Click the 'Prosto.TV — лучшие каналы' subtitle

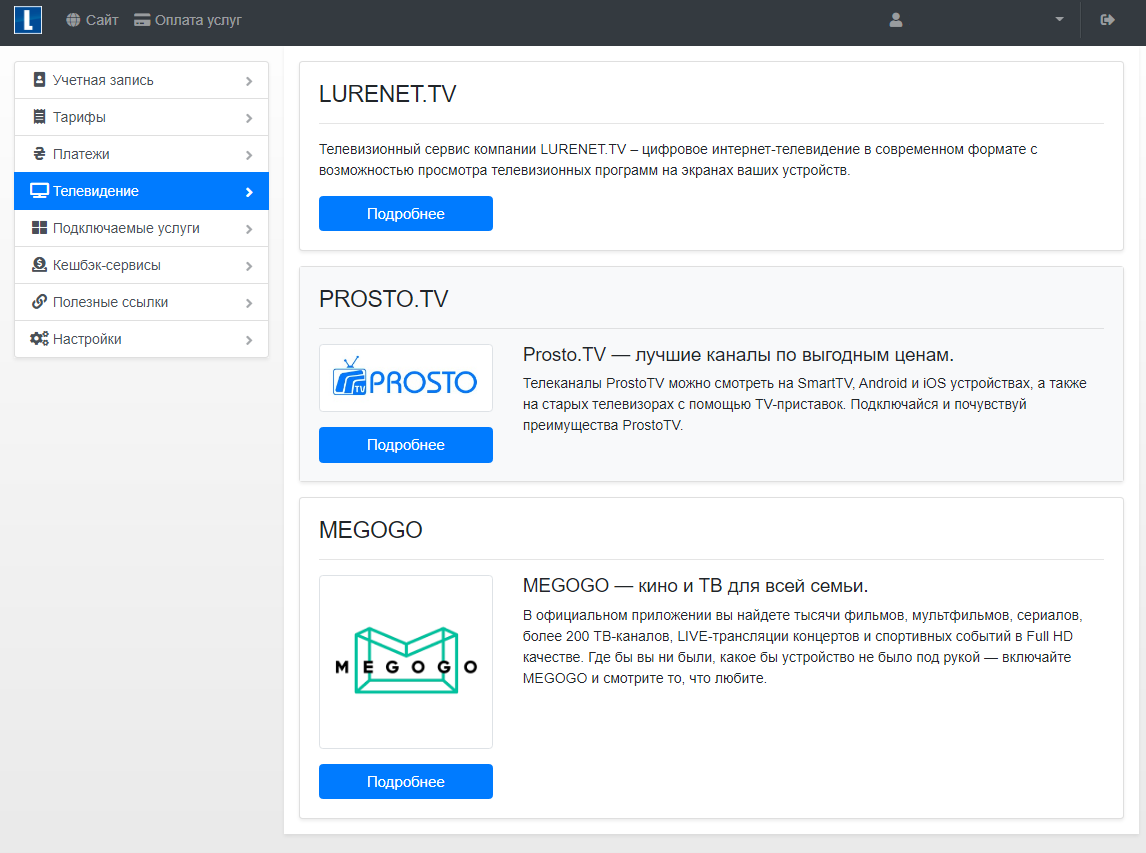(738, 355)
